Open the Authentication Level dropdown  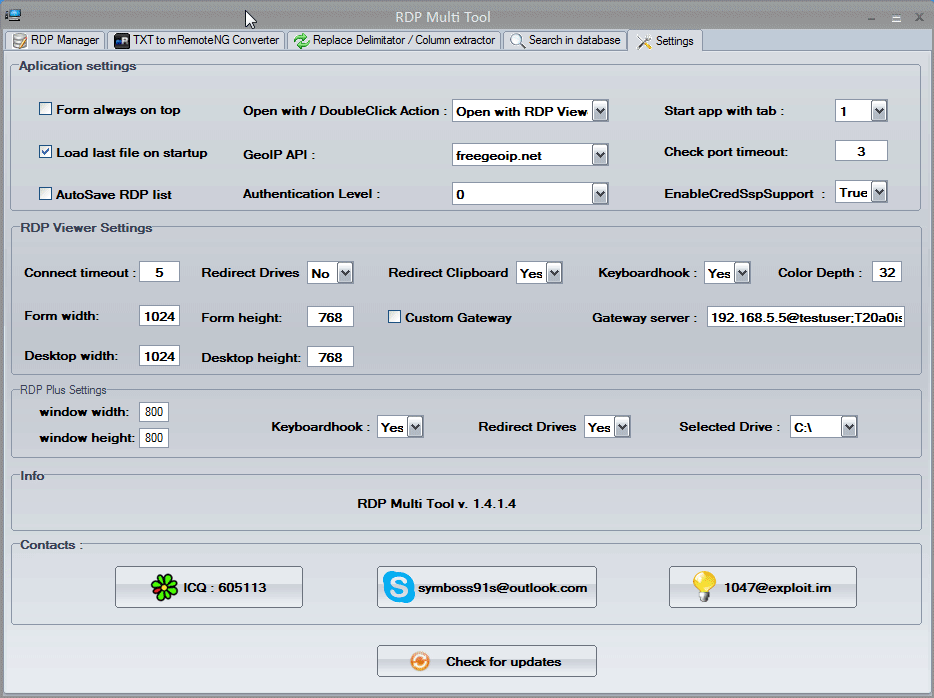pos(600,194)
